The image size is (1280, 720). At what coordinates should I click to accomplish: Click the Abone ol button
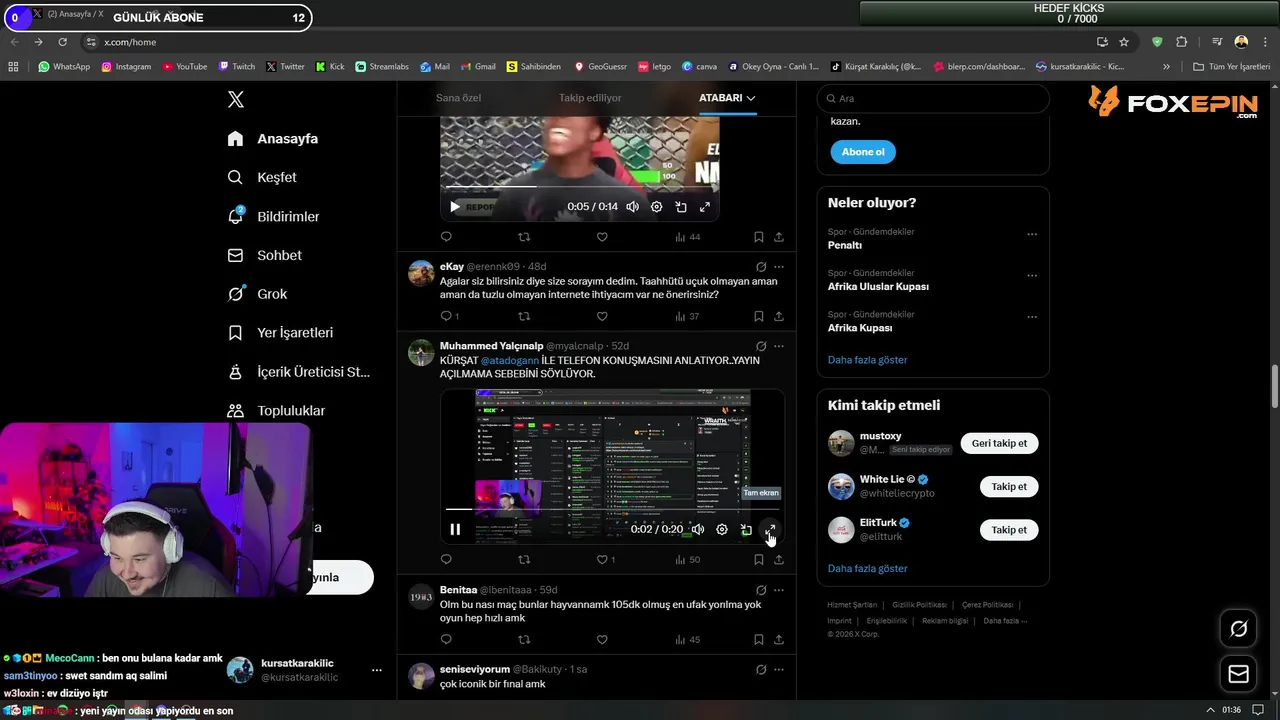(x=863, y=152)
